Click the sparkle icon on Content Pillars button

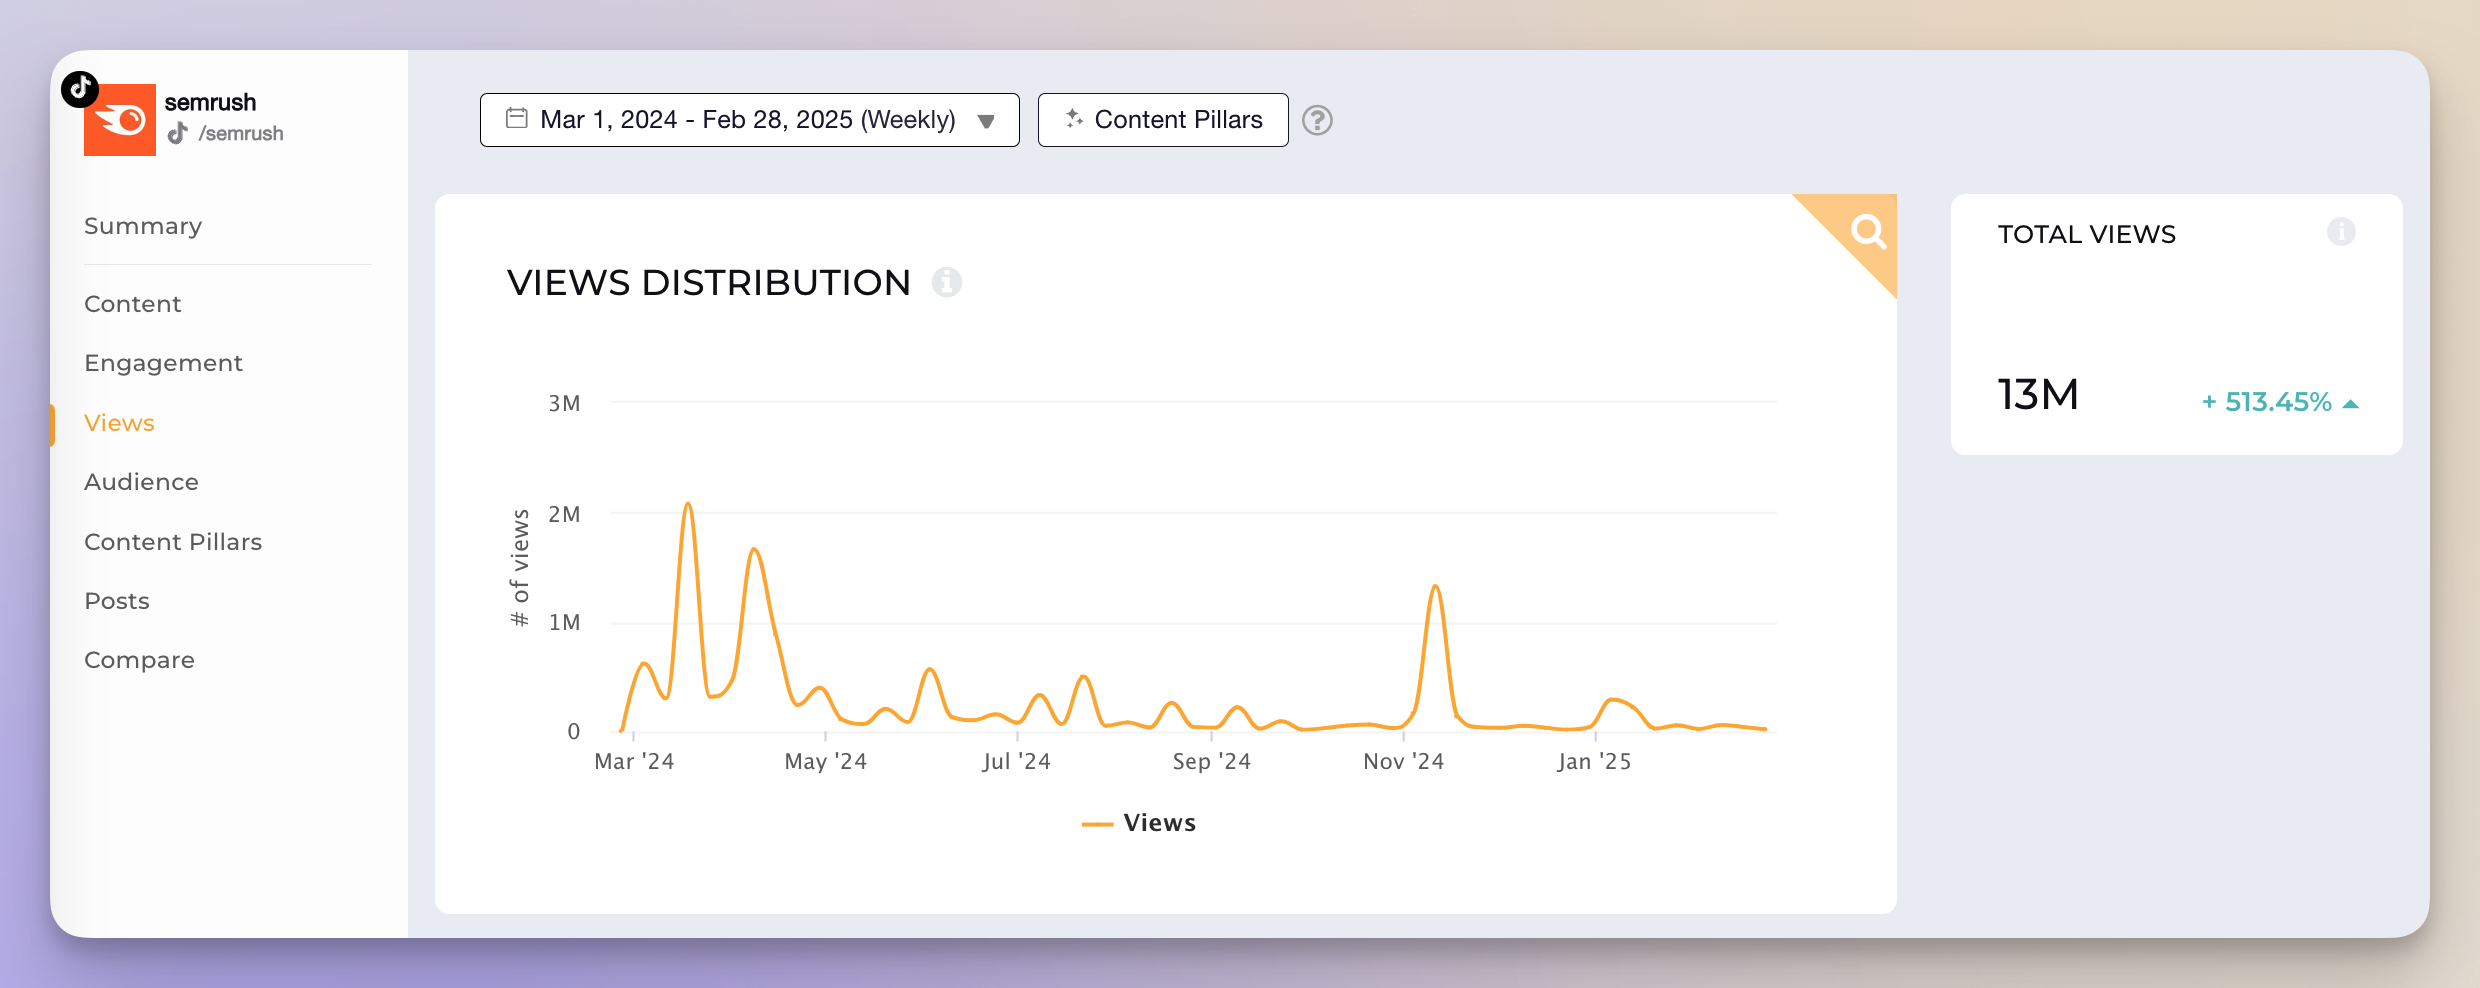(1074, 118)
